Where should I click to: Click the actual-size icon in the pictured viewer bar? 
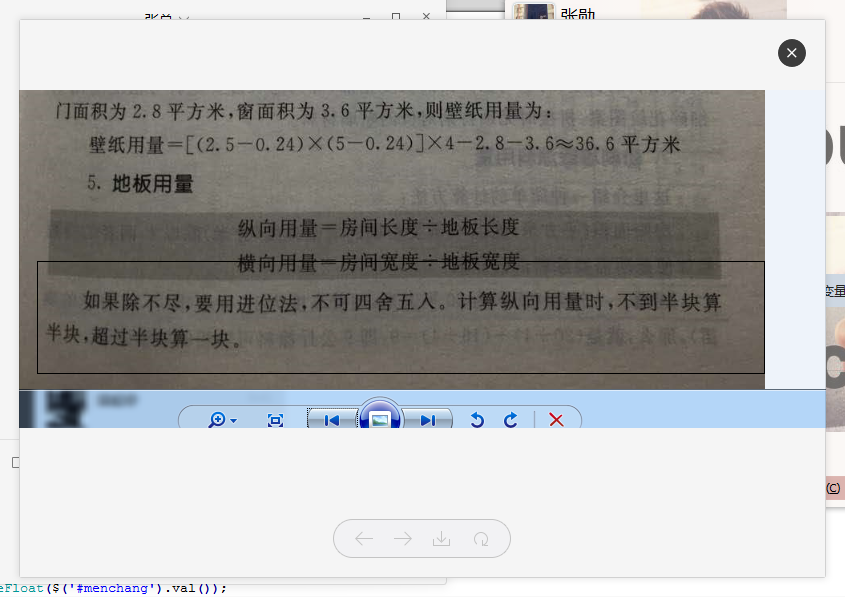[275, 420]
